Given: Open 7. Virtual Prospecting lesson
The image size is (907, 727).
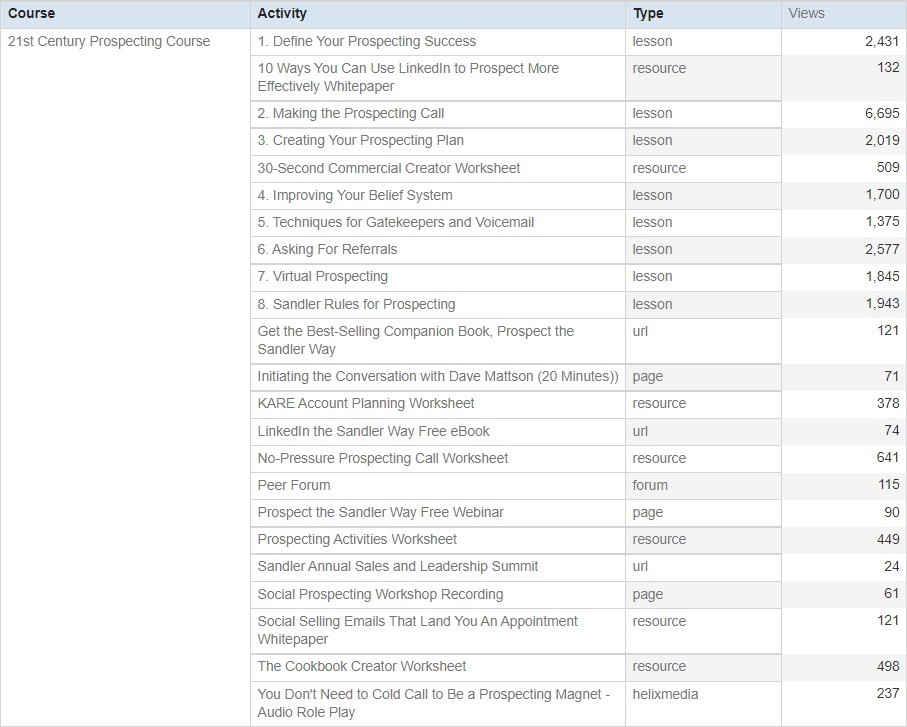Looking at the screenshot, I should tap(322, 276).
